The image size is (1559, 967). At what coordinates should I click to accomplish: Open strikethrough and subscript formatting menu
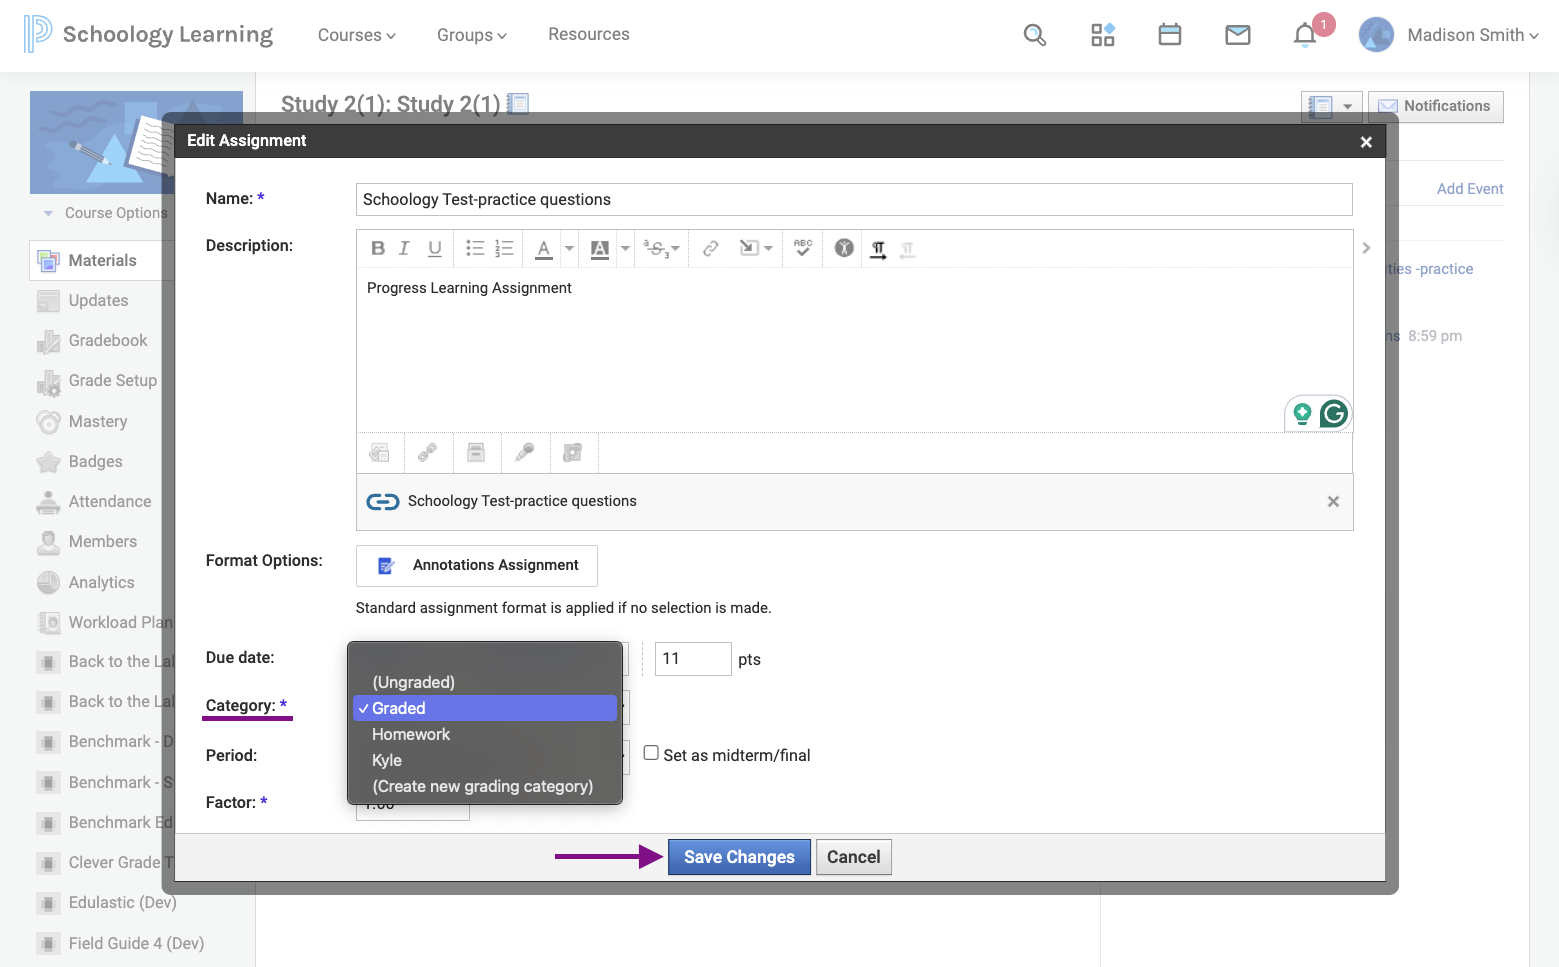coord(661,249)
